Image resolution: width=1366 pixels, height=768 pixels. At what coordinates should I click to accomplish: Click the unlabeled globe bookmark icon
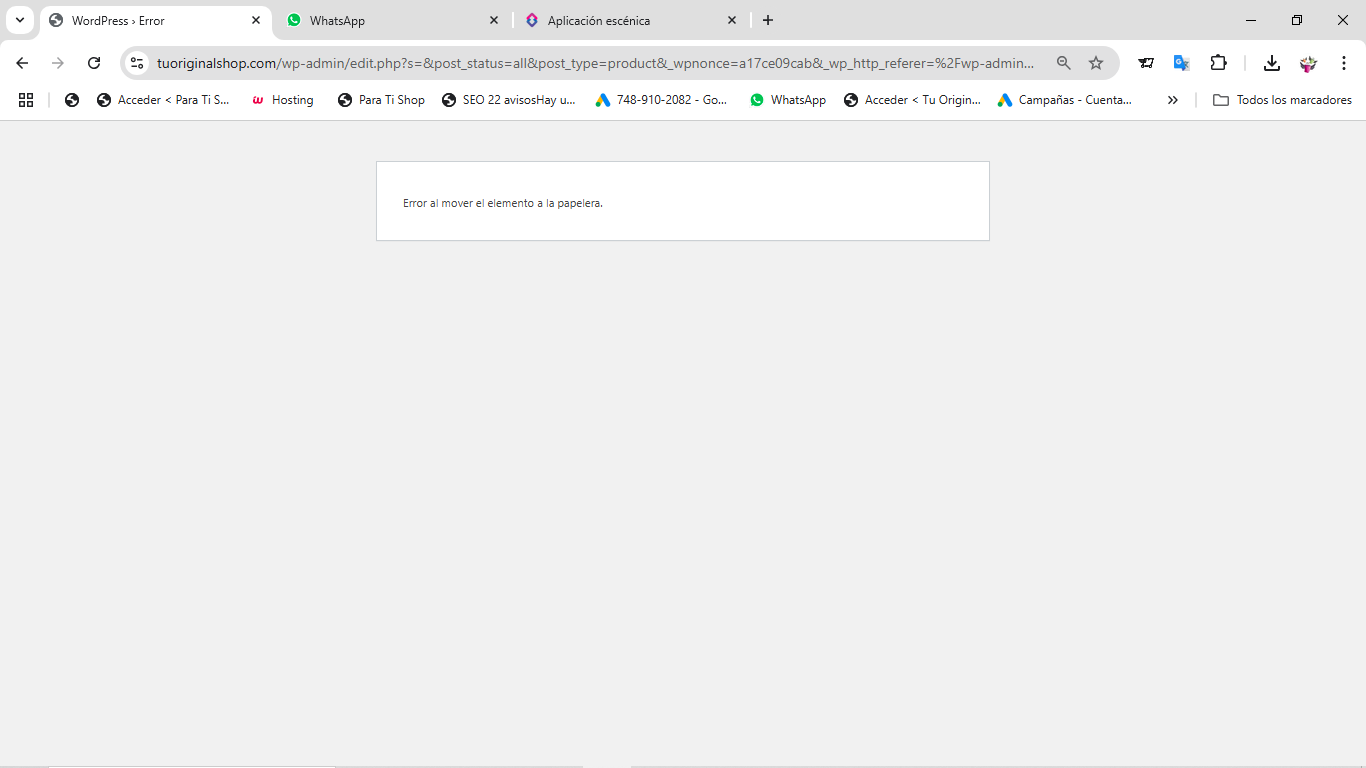click(x=72, y=100)
